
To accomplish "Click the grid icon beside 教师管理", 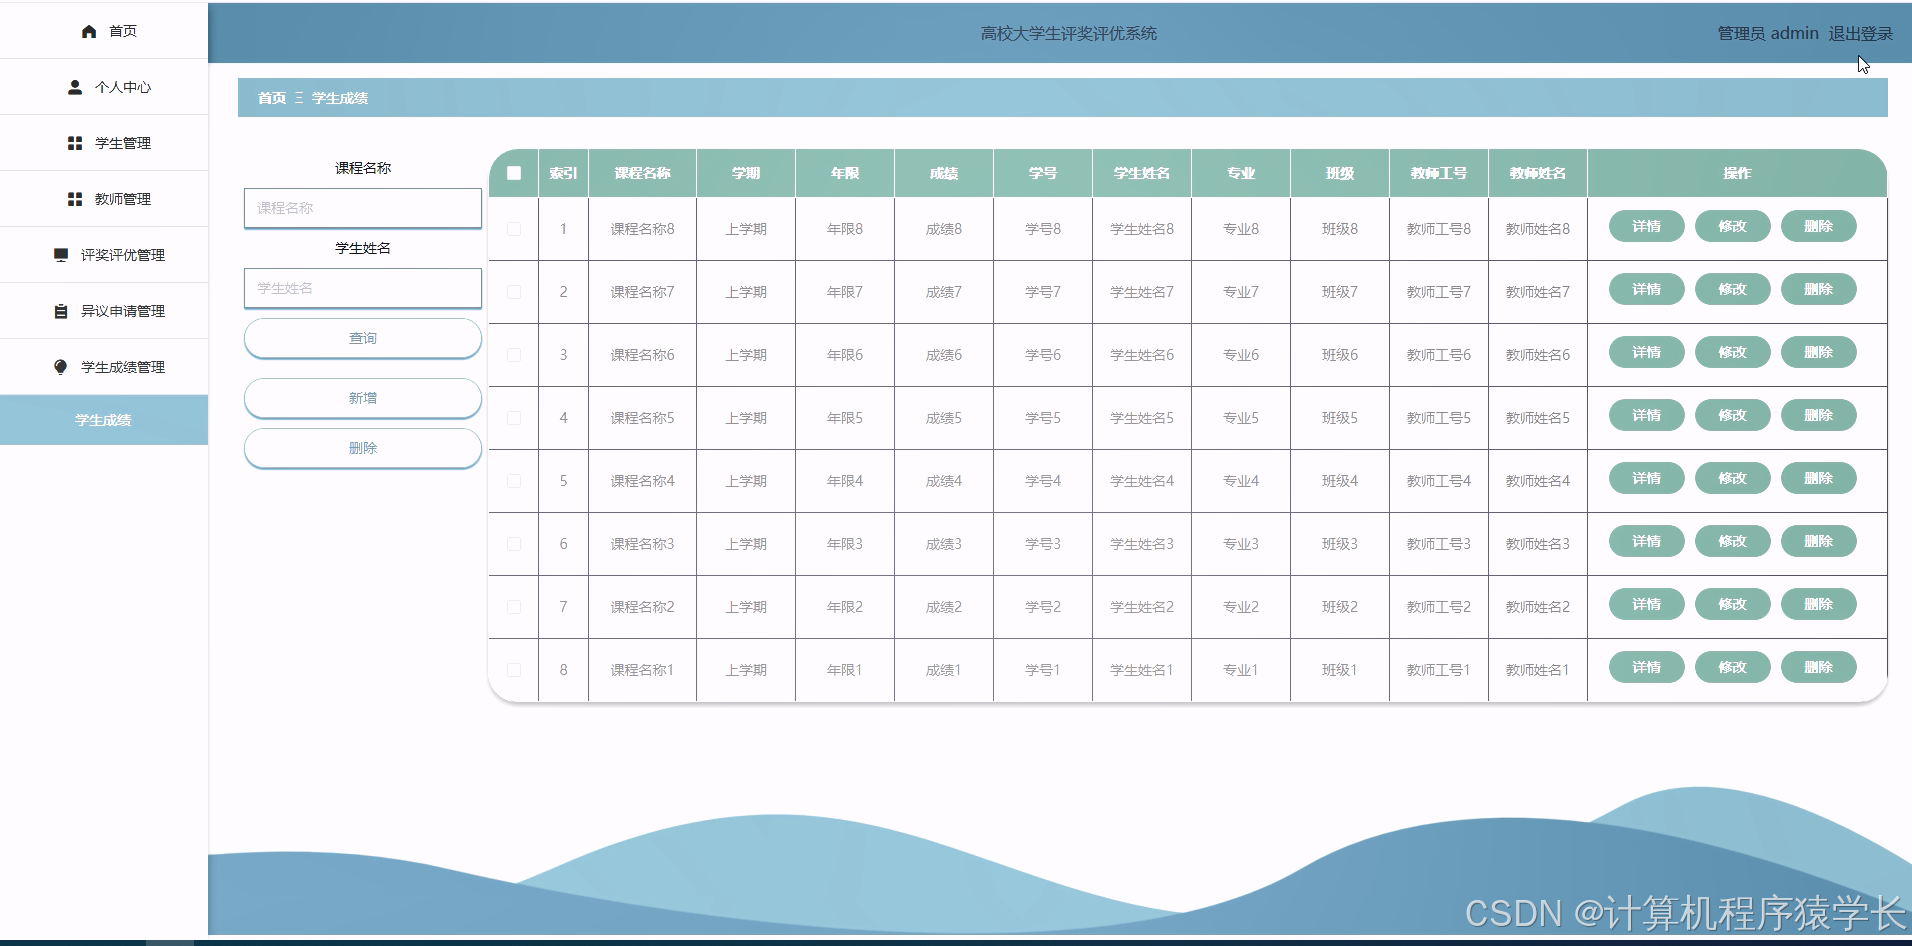I will click(x=75, y=200).
